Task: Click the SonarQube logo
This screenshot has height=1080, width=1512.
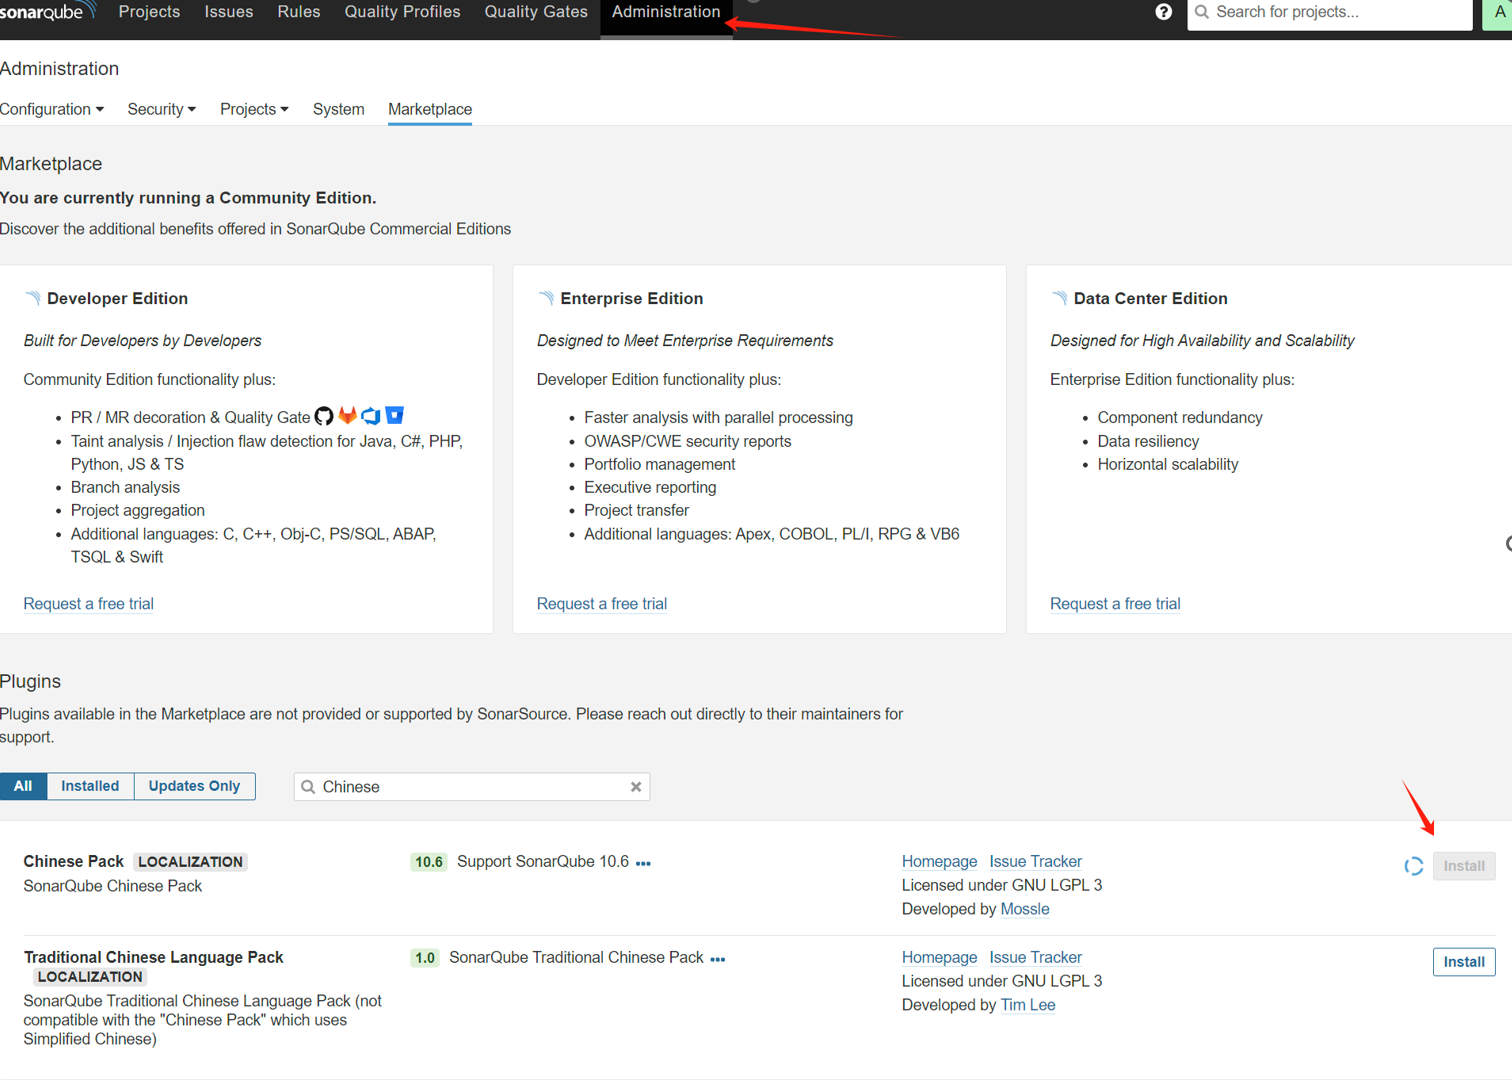Action: (47, 12)
